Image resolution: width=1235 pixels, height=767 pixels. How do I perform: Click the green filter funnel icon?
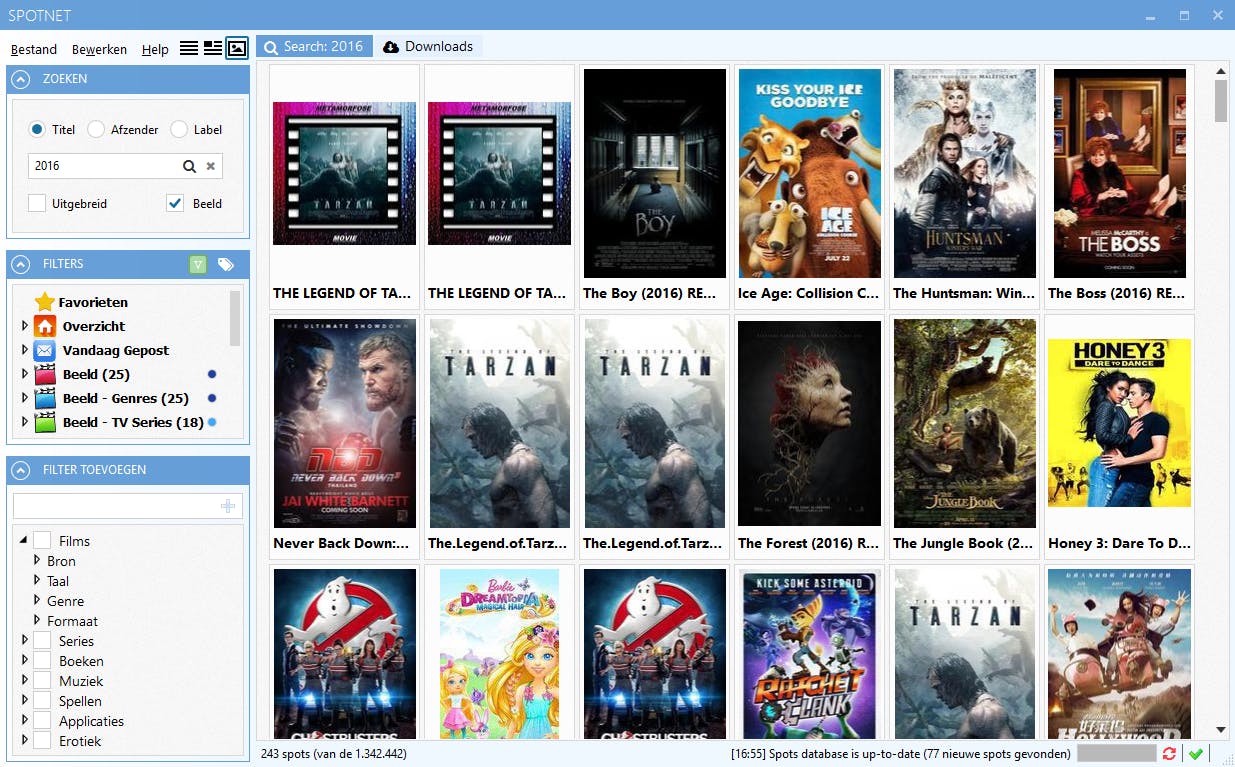point(198,264)
